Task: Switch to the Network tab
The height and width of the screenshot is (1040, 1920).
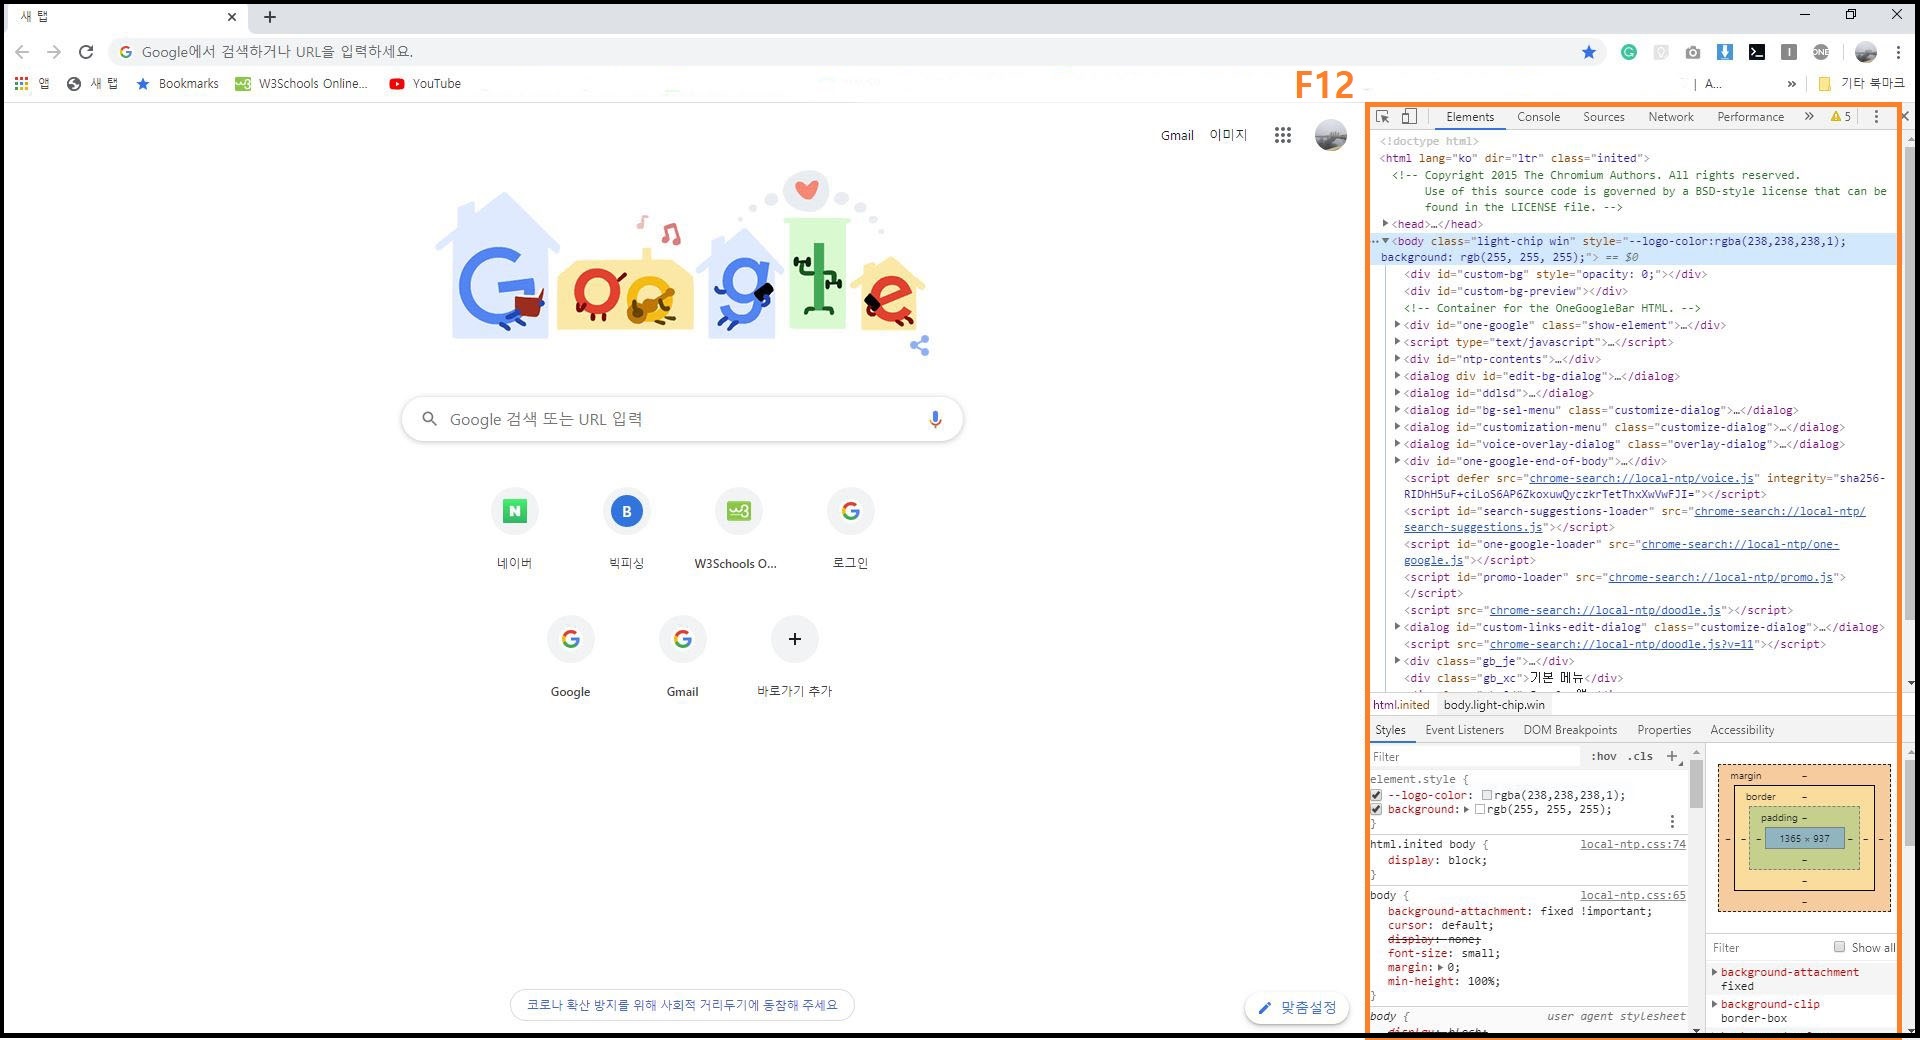Action: coord(1671,117)
